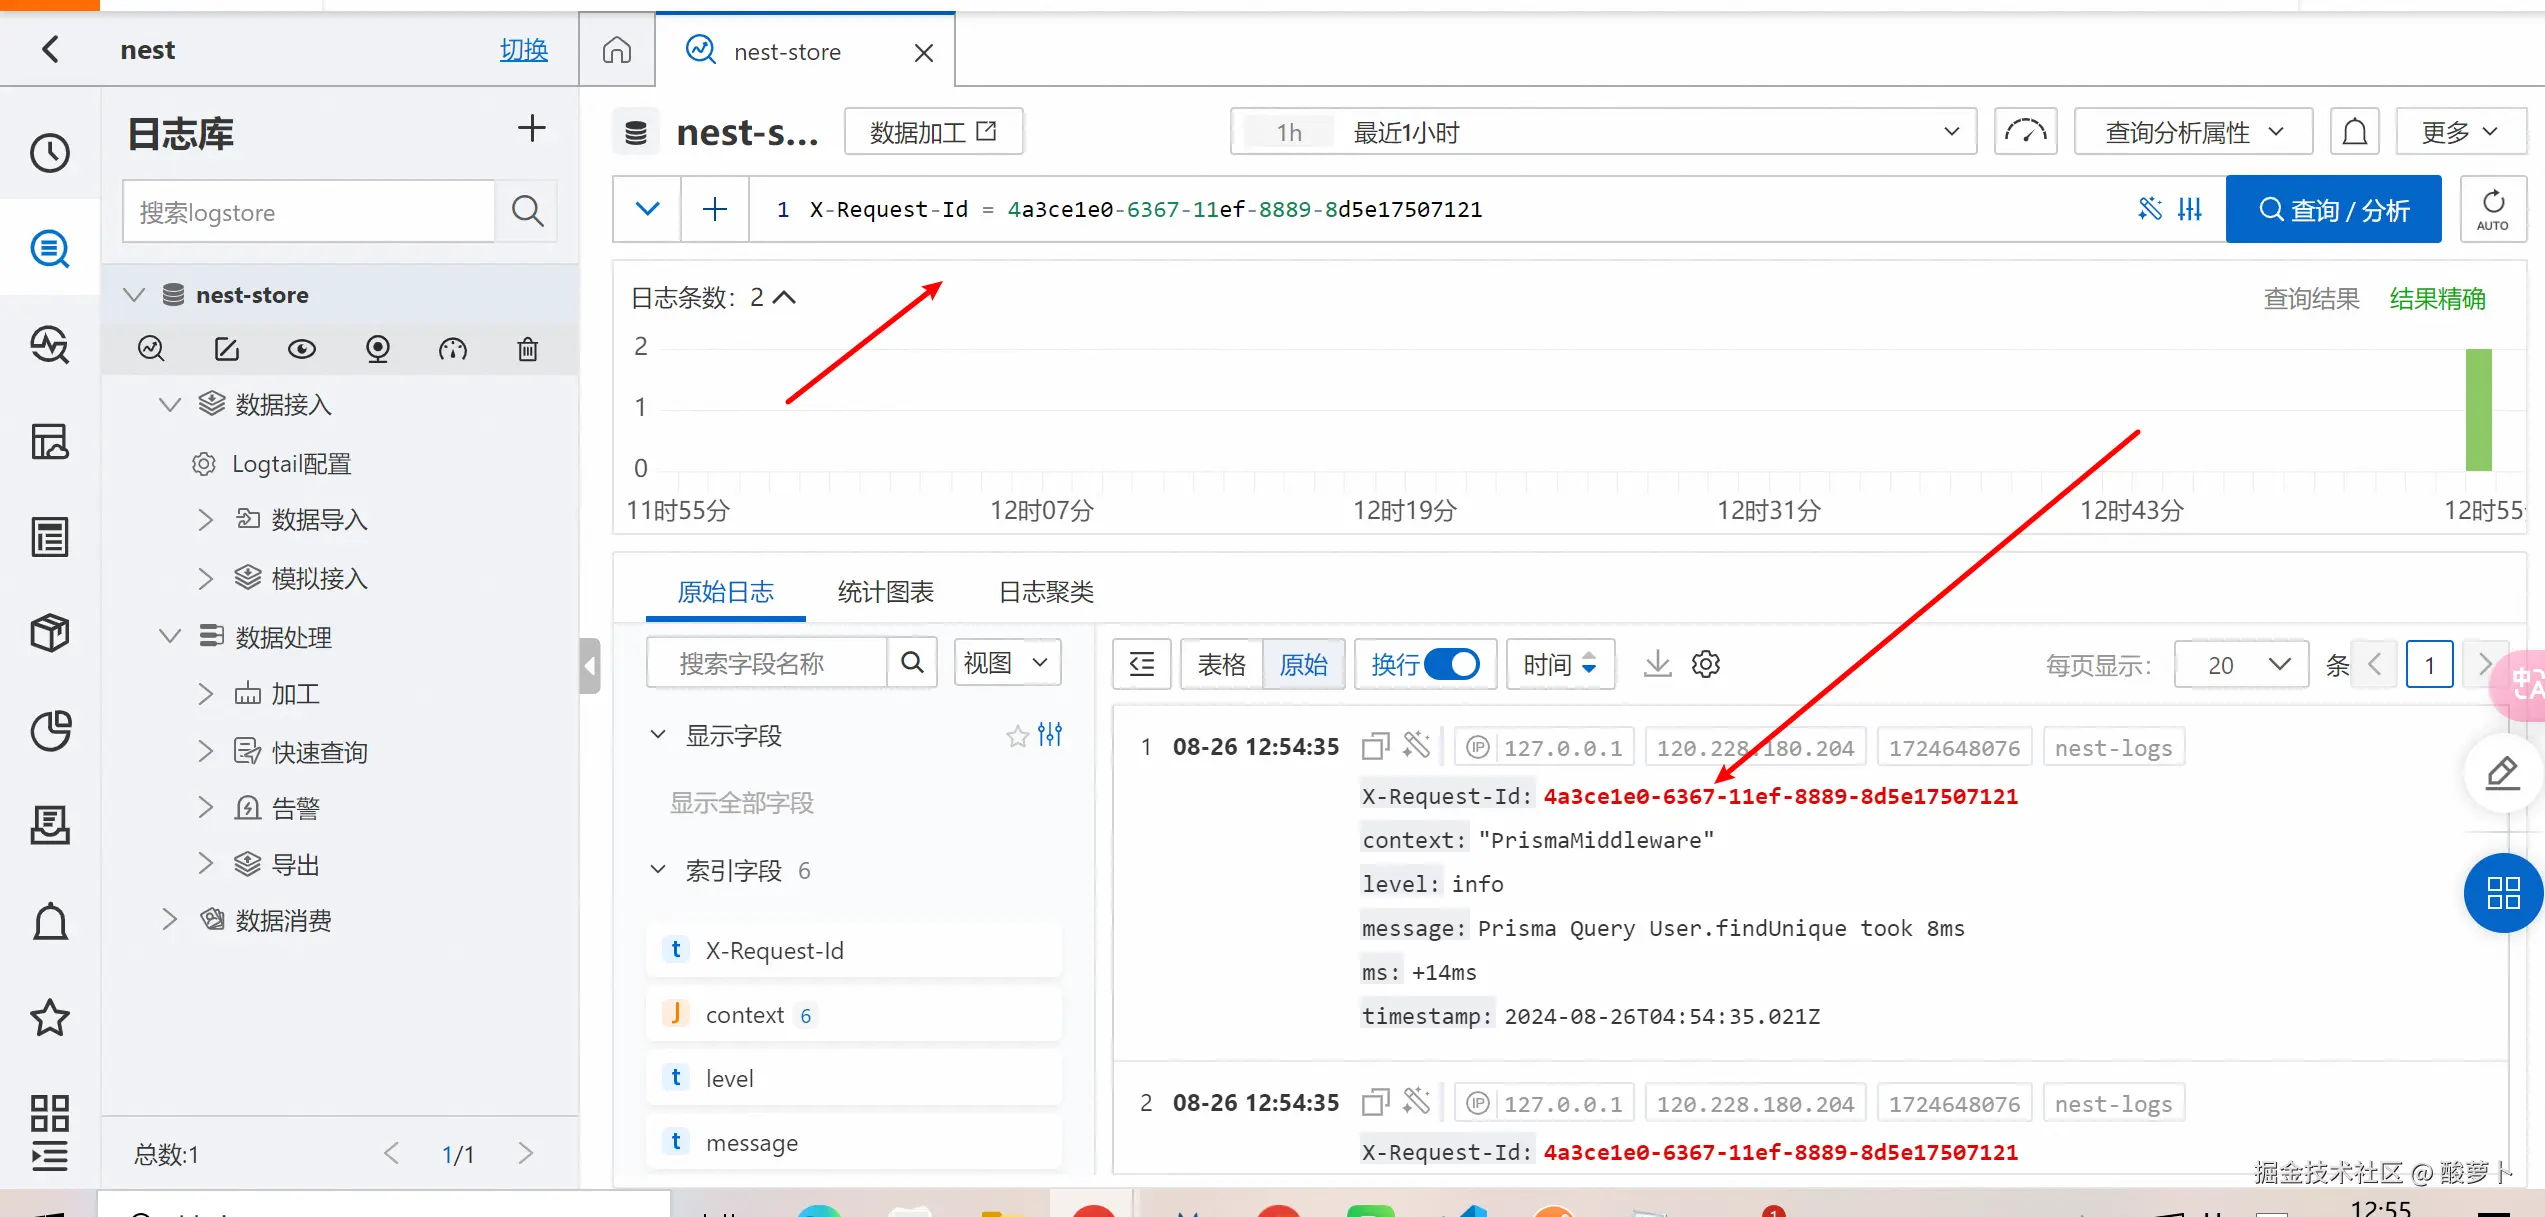
Task: Click the plus icon to add a logstore
Action: pyautogui.click(x=531, y=129)
